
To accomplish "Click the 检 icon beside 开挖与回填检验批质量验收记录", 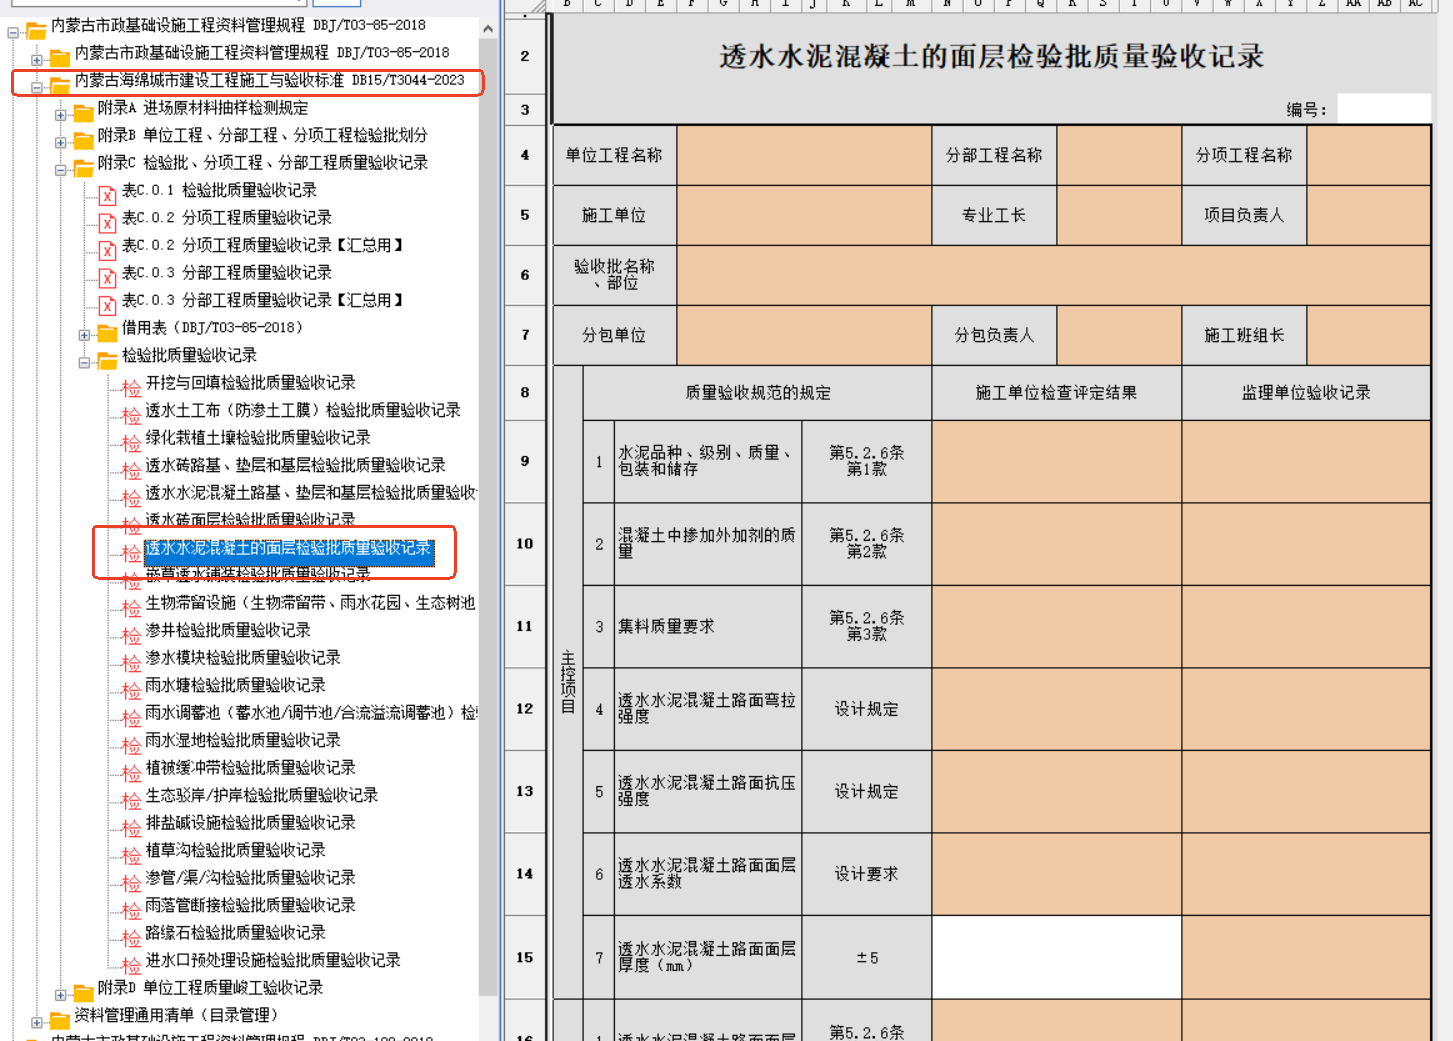I will click(x=131, y=386).
